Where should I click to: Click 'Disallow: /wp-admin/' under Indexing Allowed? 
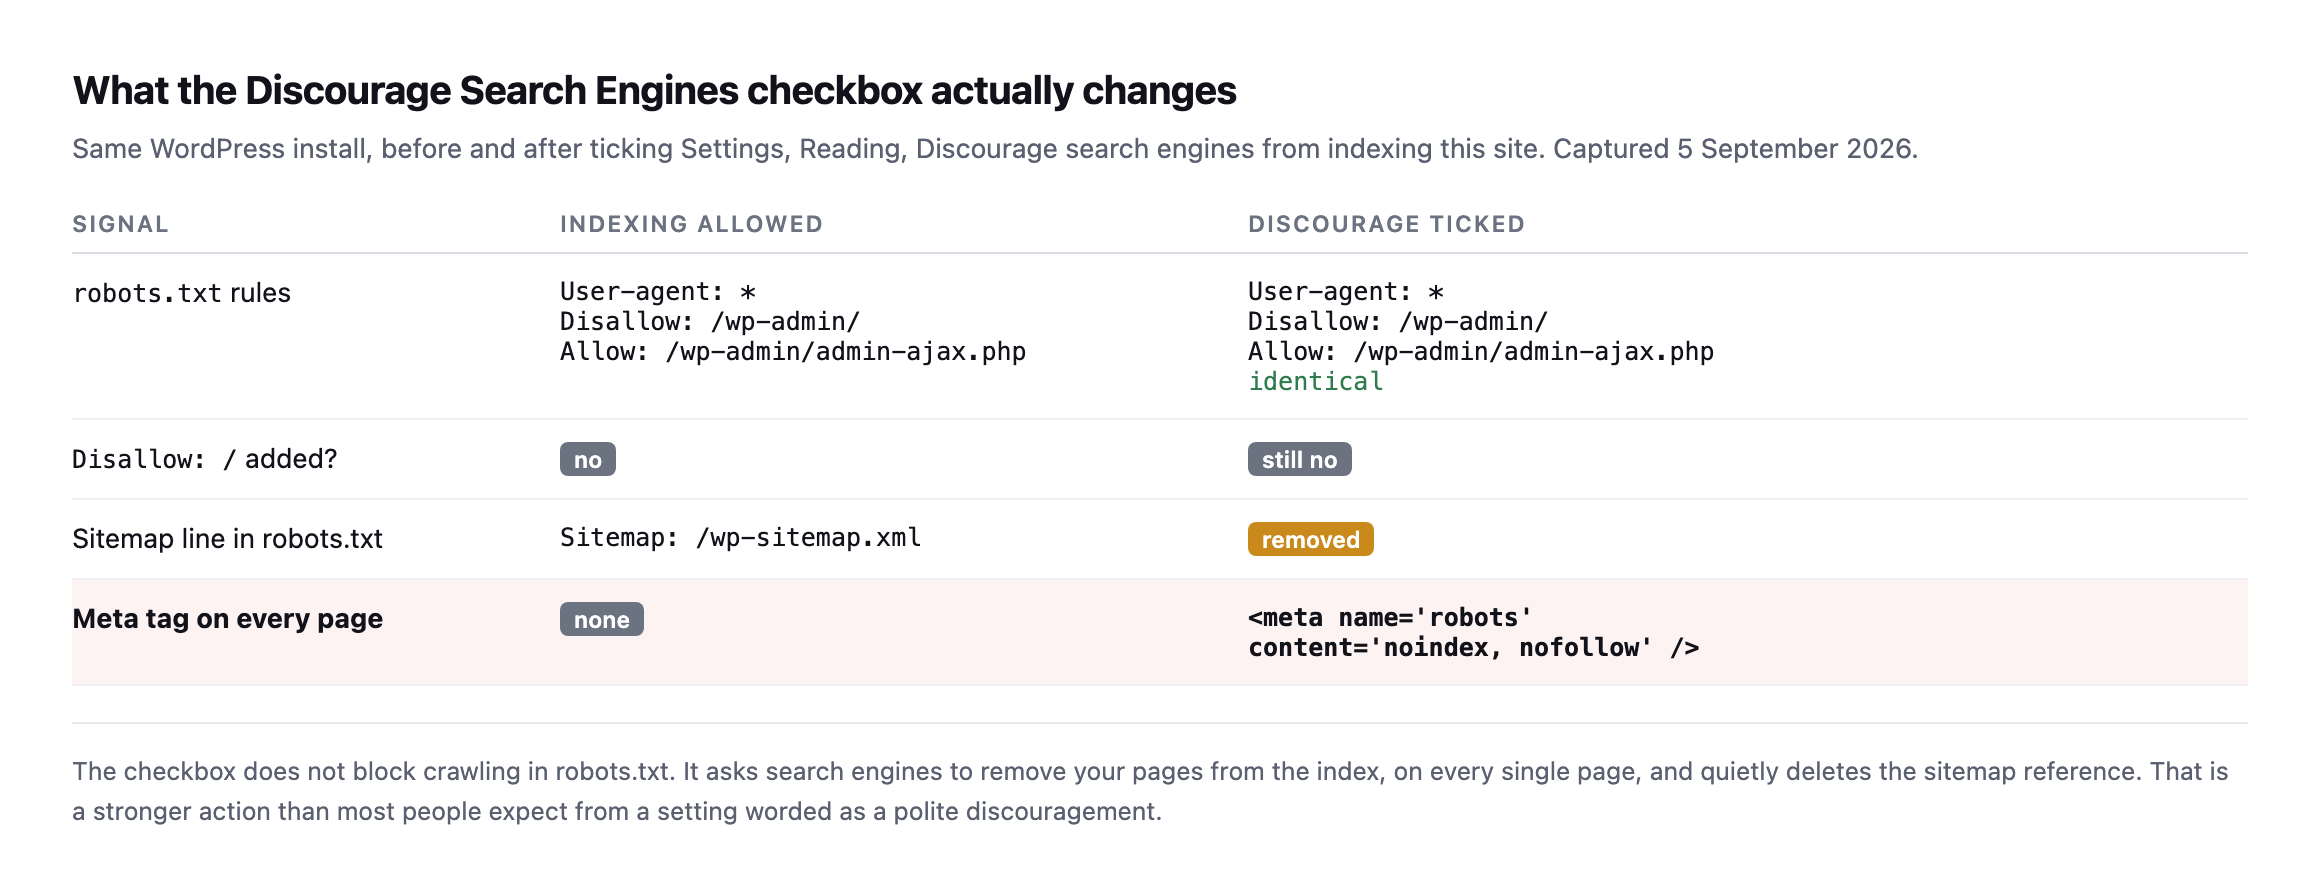(x=709, y=322)
